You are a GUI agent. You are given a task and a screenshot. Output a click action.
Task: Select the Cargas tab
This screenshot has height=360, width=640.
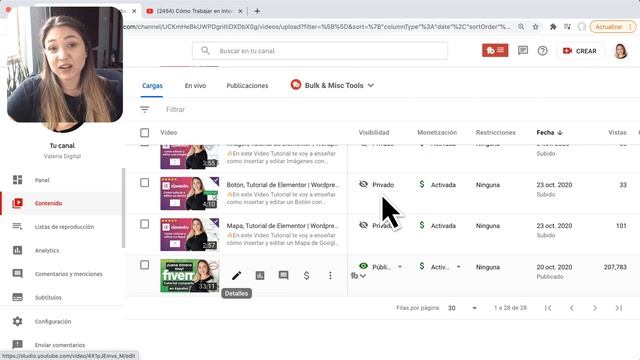pyautogui.click(x=152, y=86)
